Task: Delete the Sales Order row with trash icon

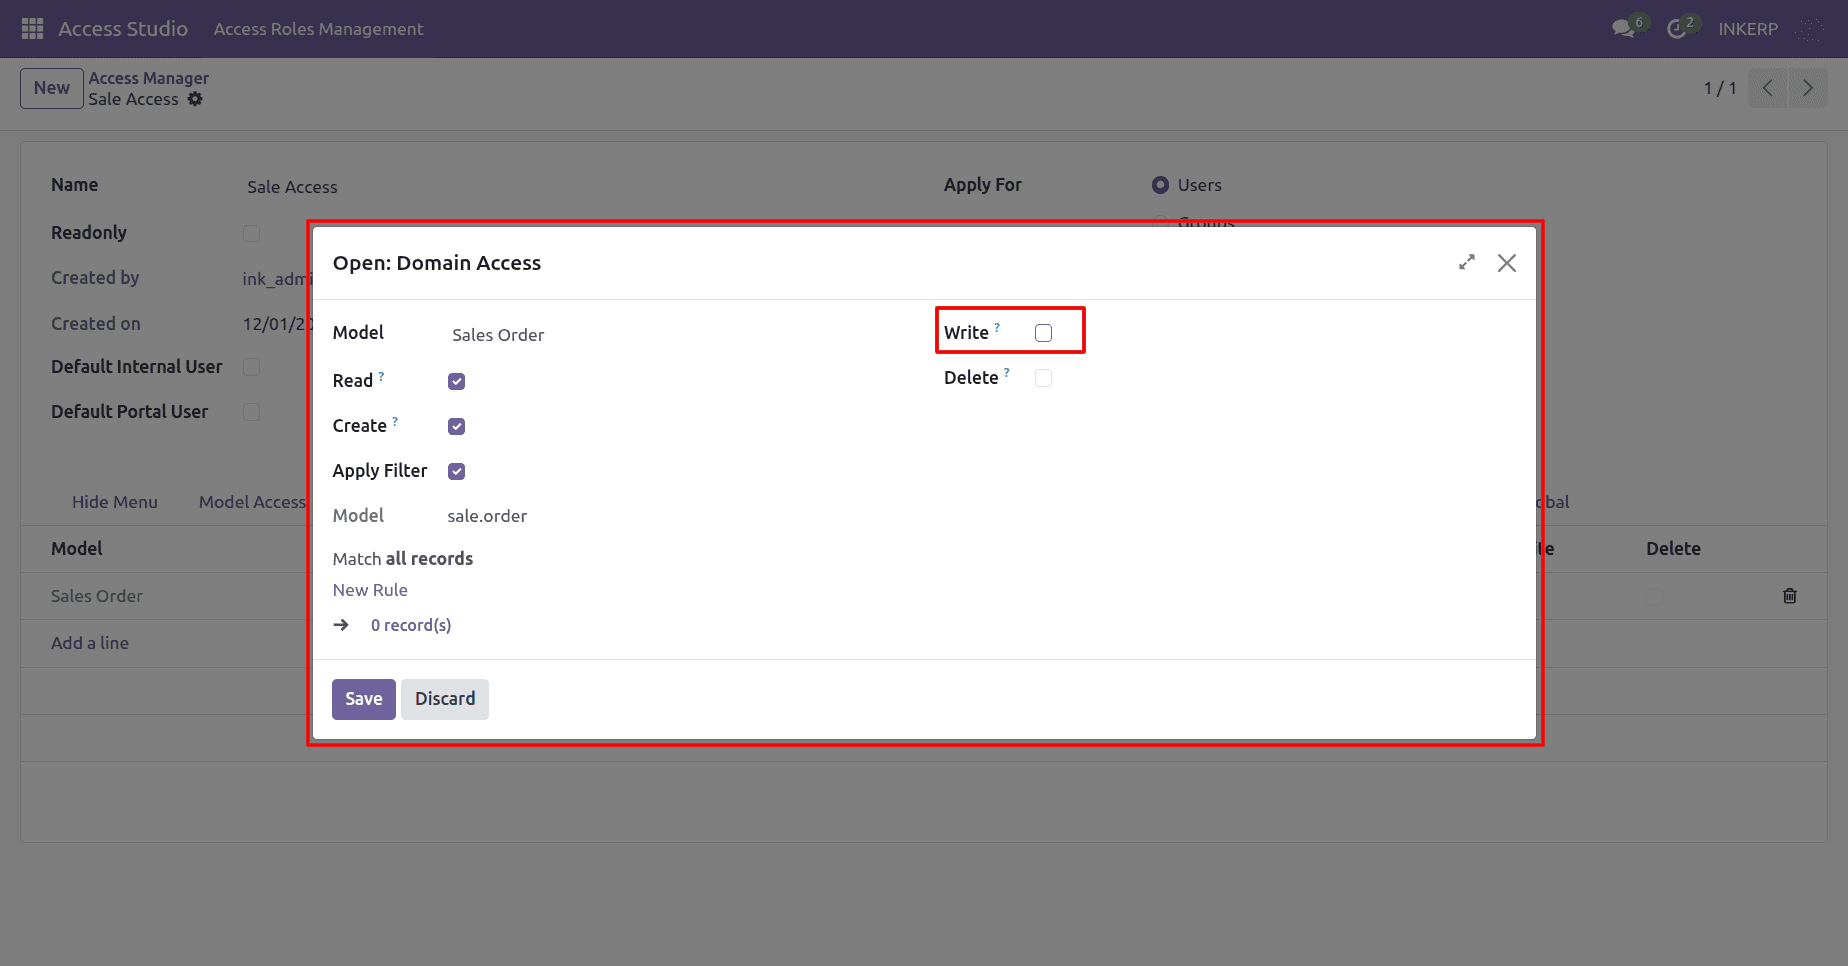Action: coord(1790,596)
